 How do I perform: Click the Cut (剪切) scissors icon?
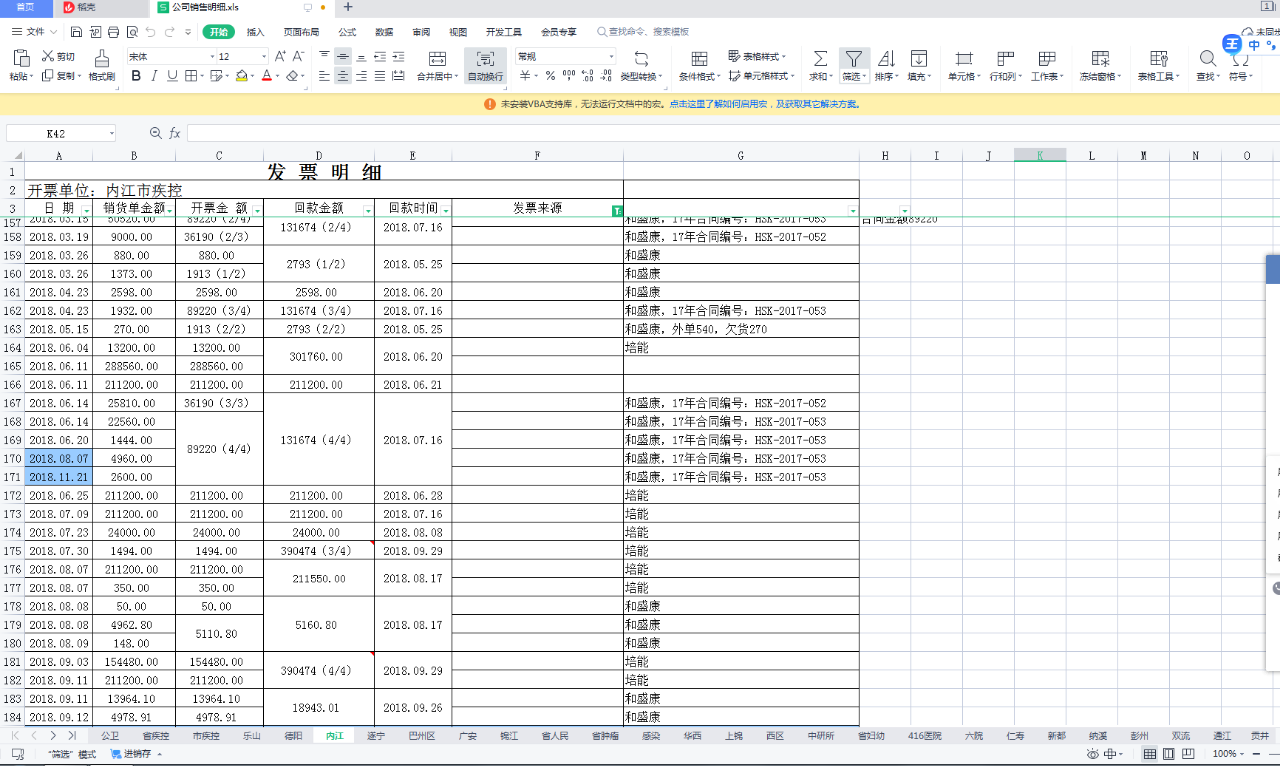pyautogui.click(x=48, y=57)
